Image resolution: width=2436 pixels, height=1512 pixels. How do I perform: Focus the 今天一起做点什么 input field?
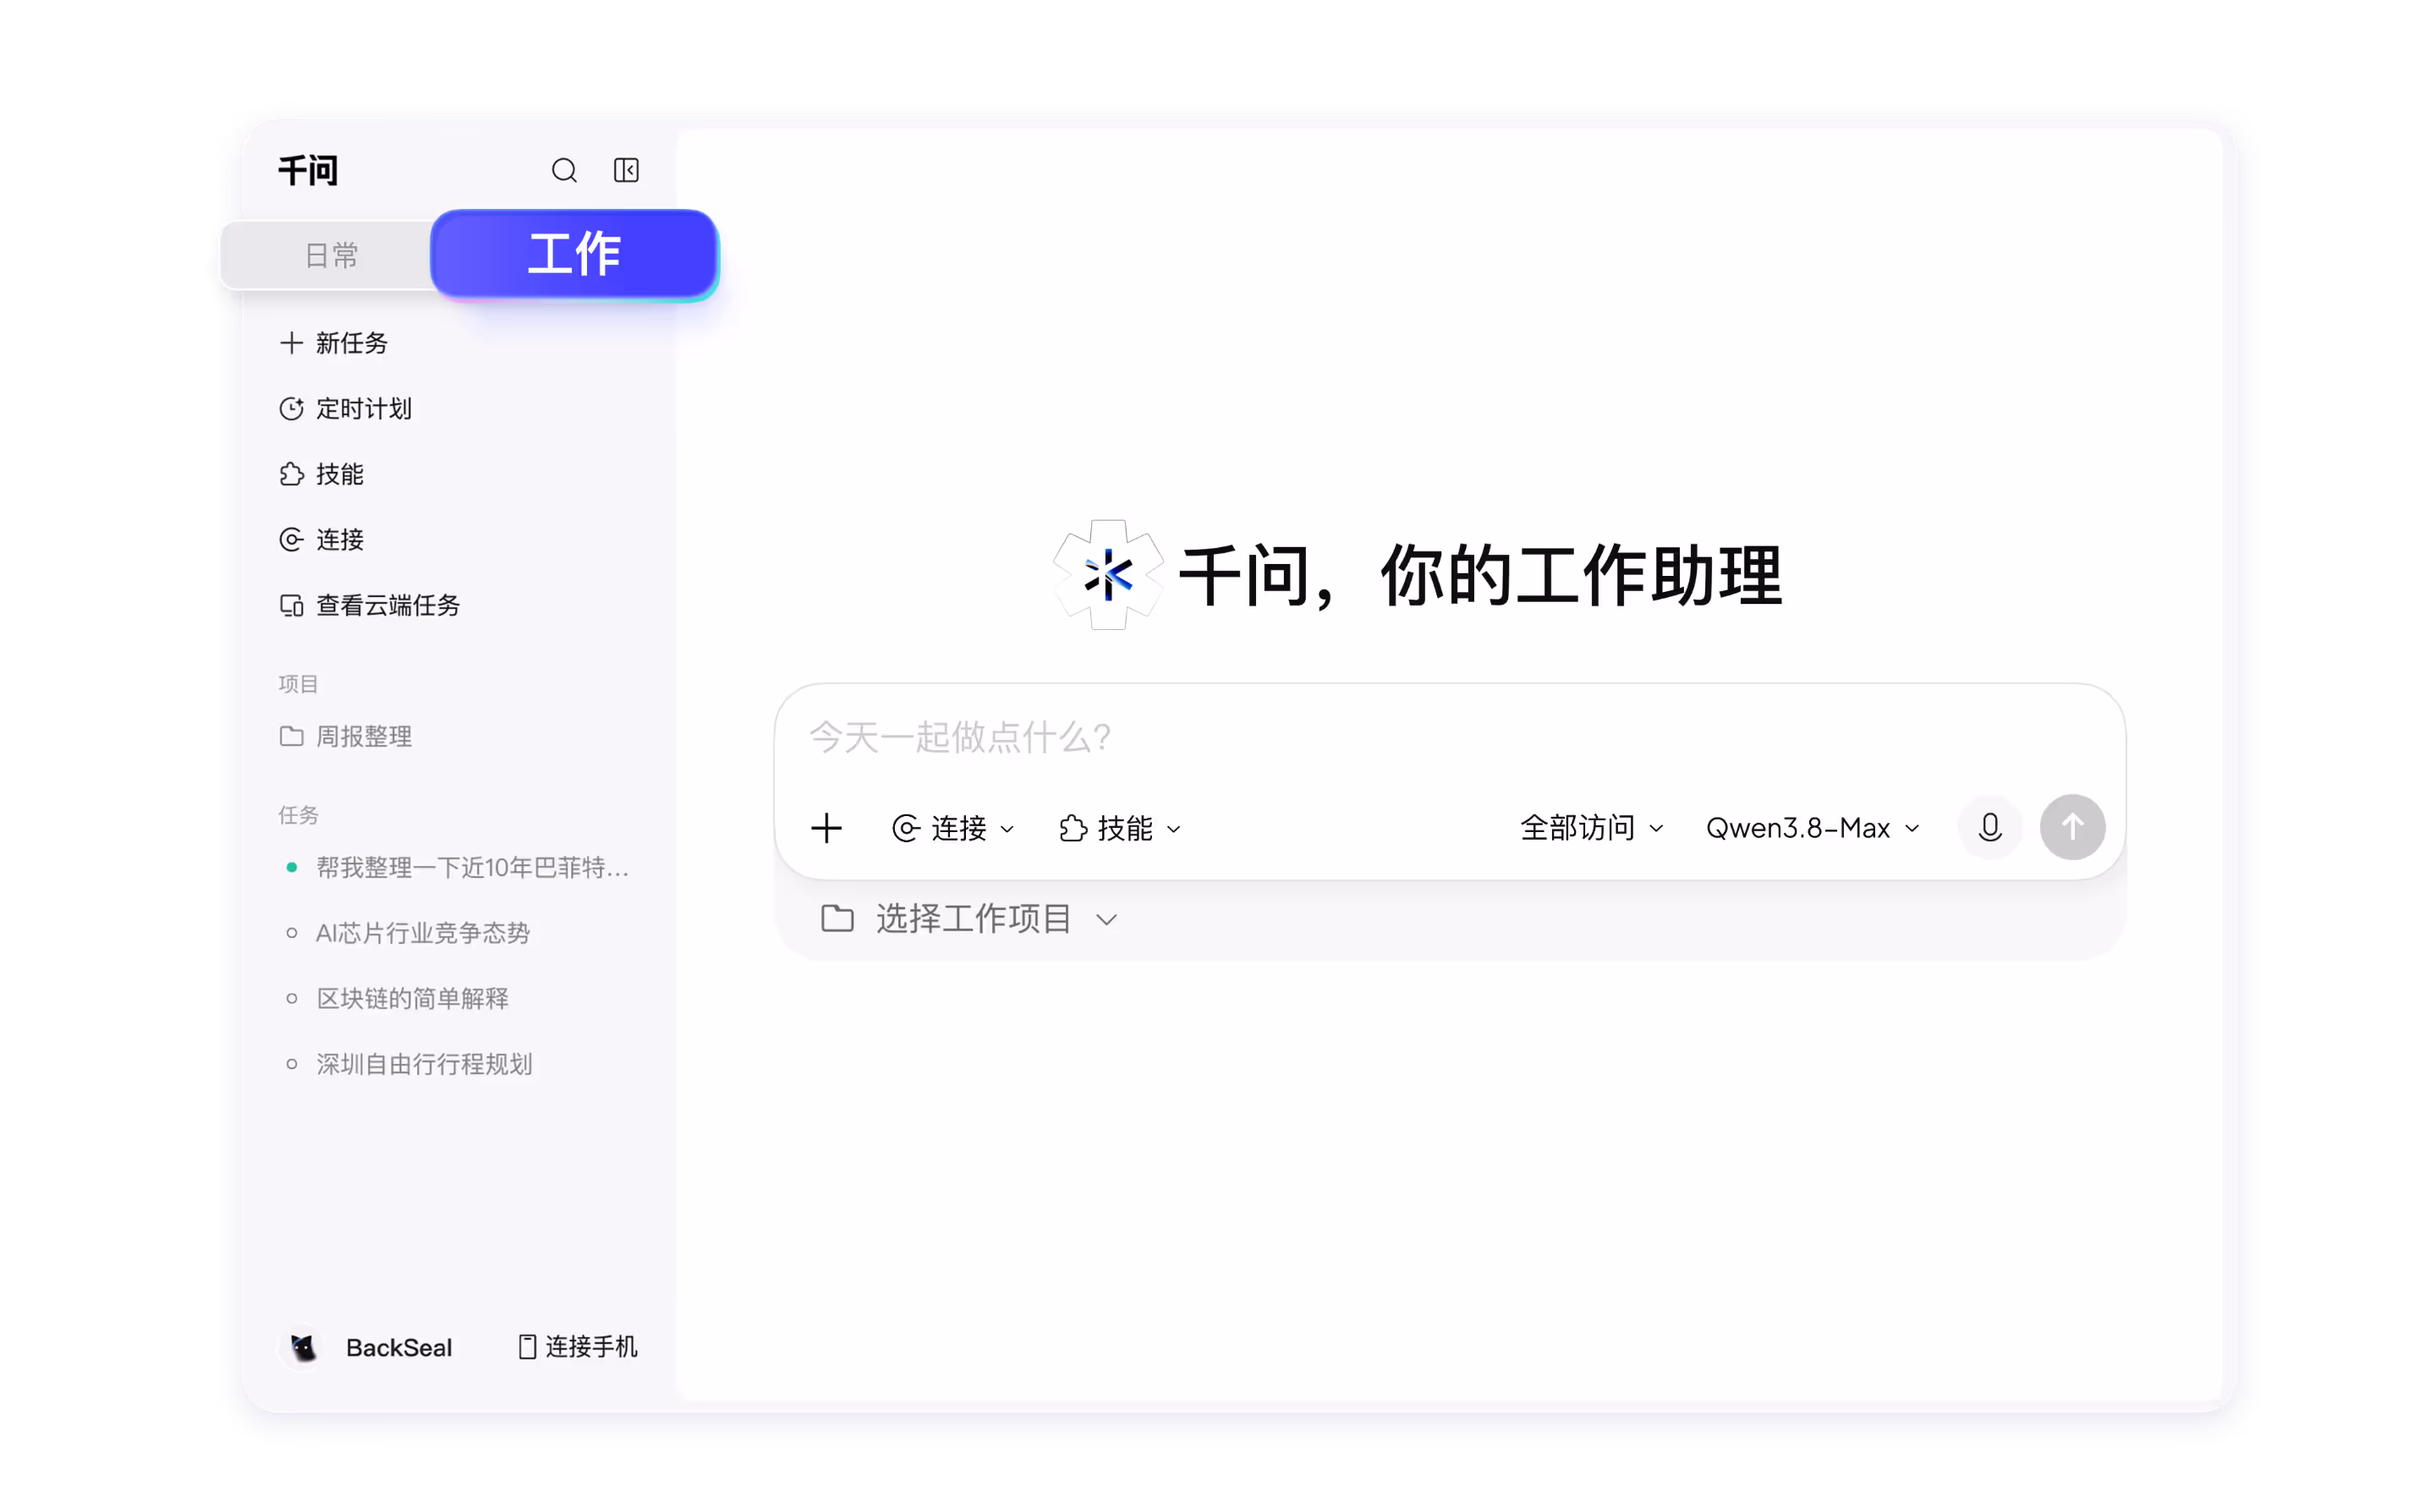coord(1450,738)
